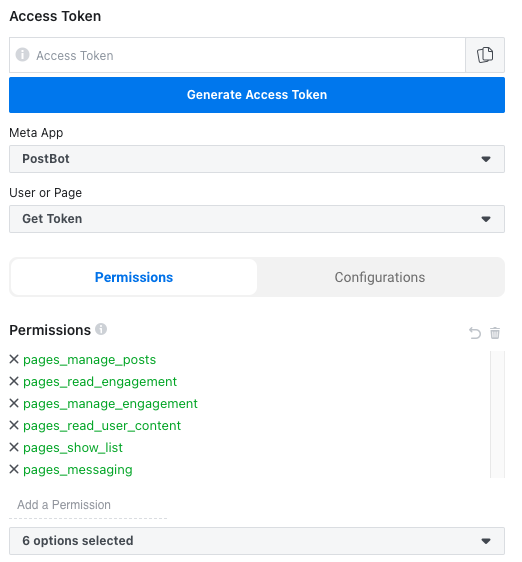Viewport: 522px width, 562px height.
Task: Focus the Add a Permission input field
Action: [x=88, y=505]
